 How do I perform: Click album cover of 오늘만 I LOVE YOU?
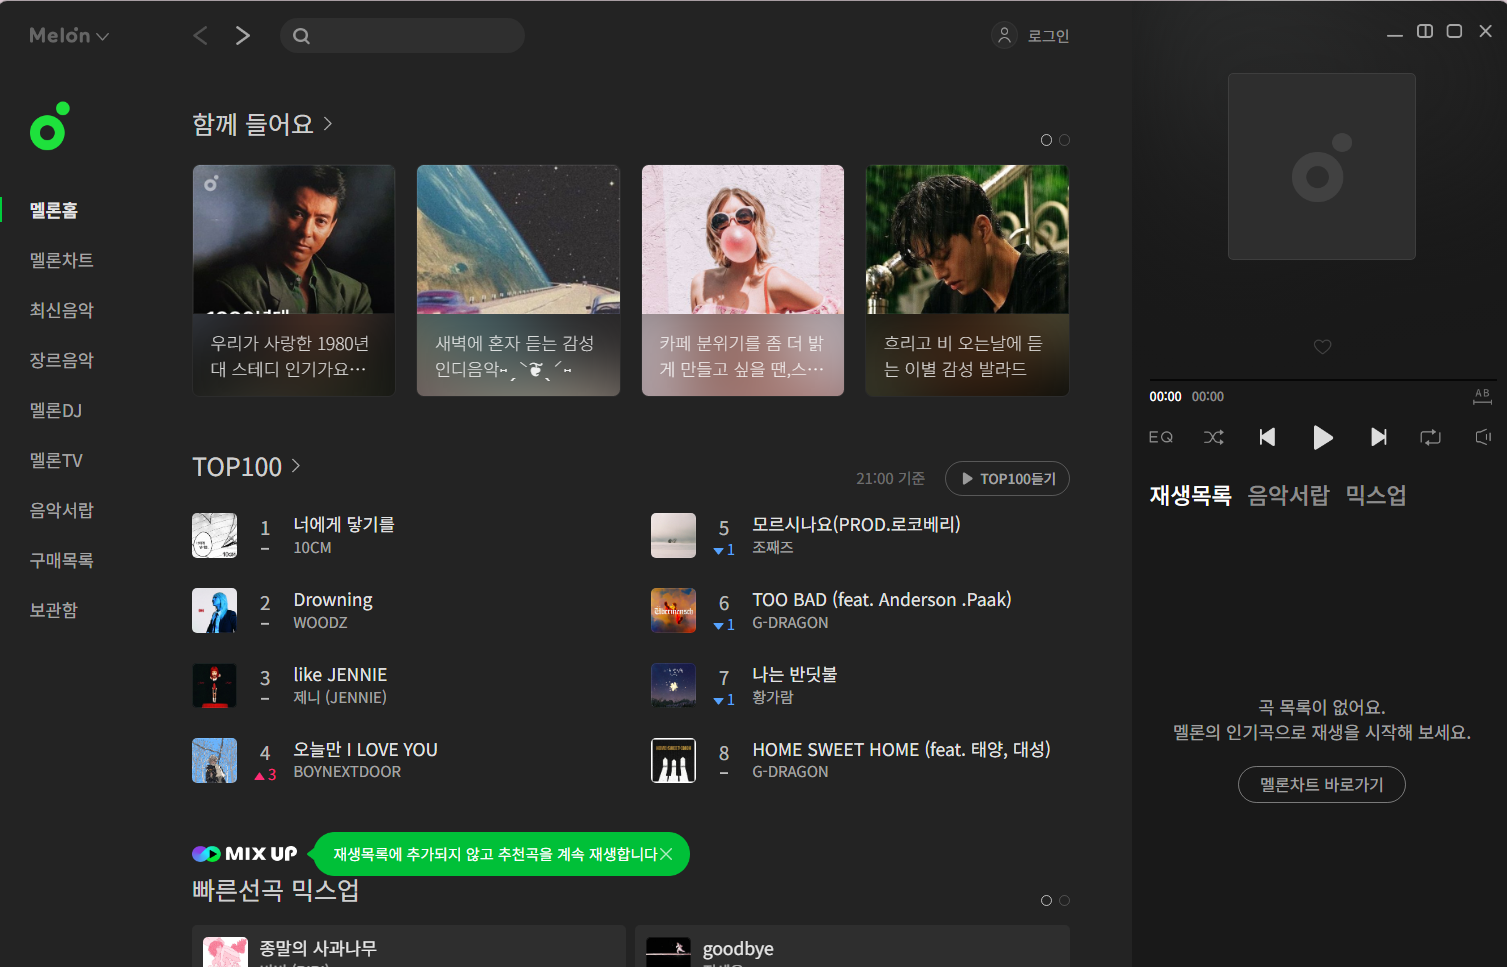click(x=215, y=760)
